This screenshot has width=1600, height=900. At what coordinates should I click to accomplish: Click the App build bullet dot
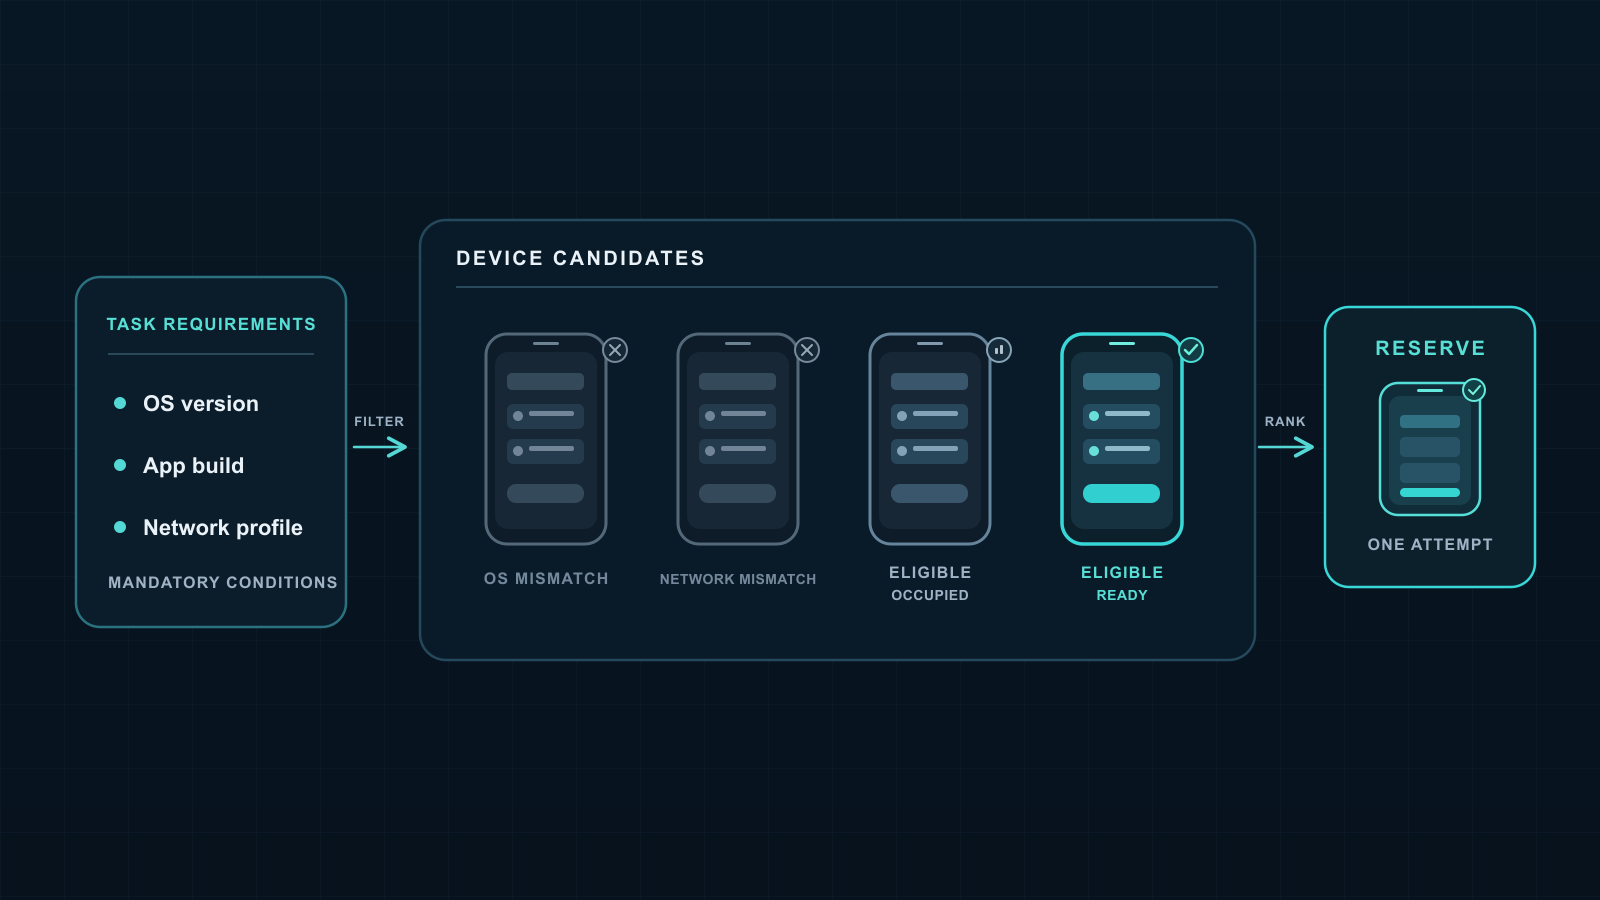(x=120, y=465)
